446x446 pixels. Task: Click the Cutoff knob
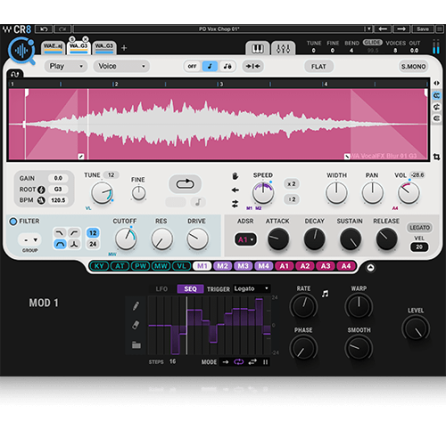[126, 239]
